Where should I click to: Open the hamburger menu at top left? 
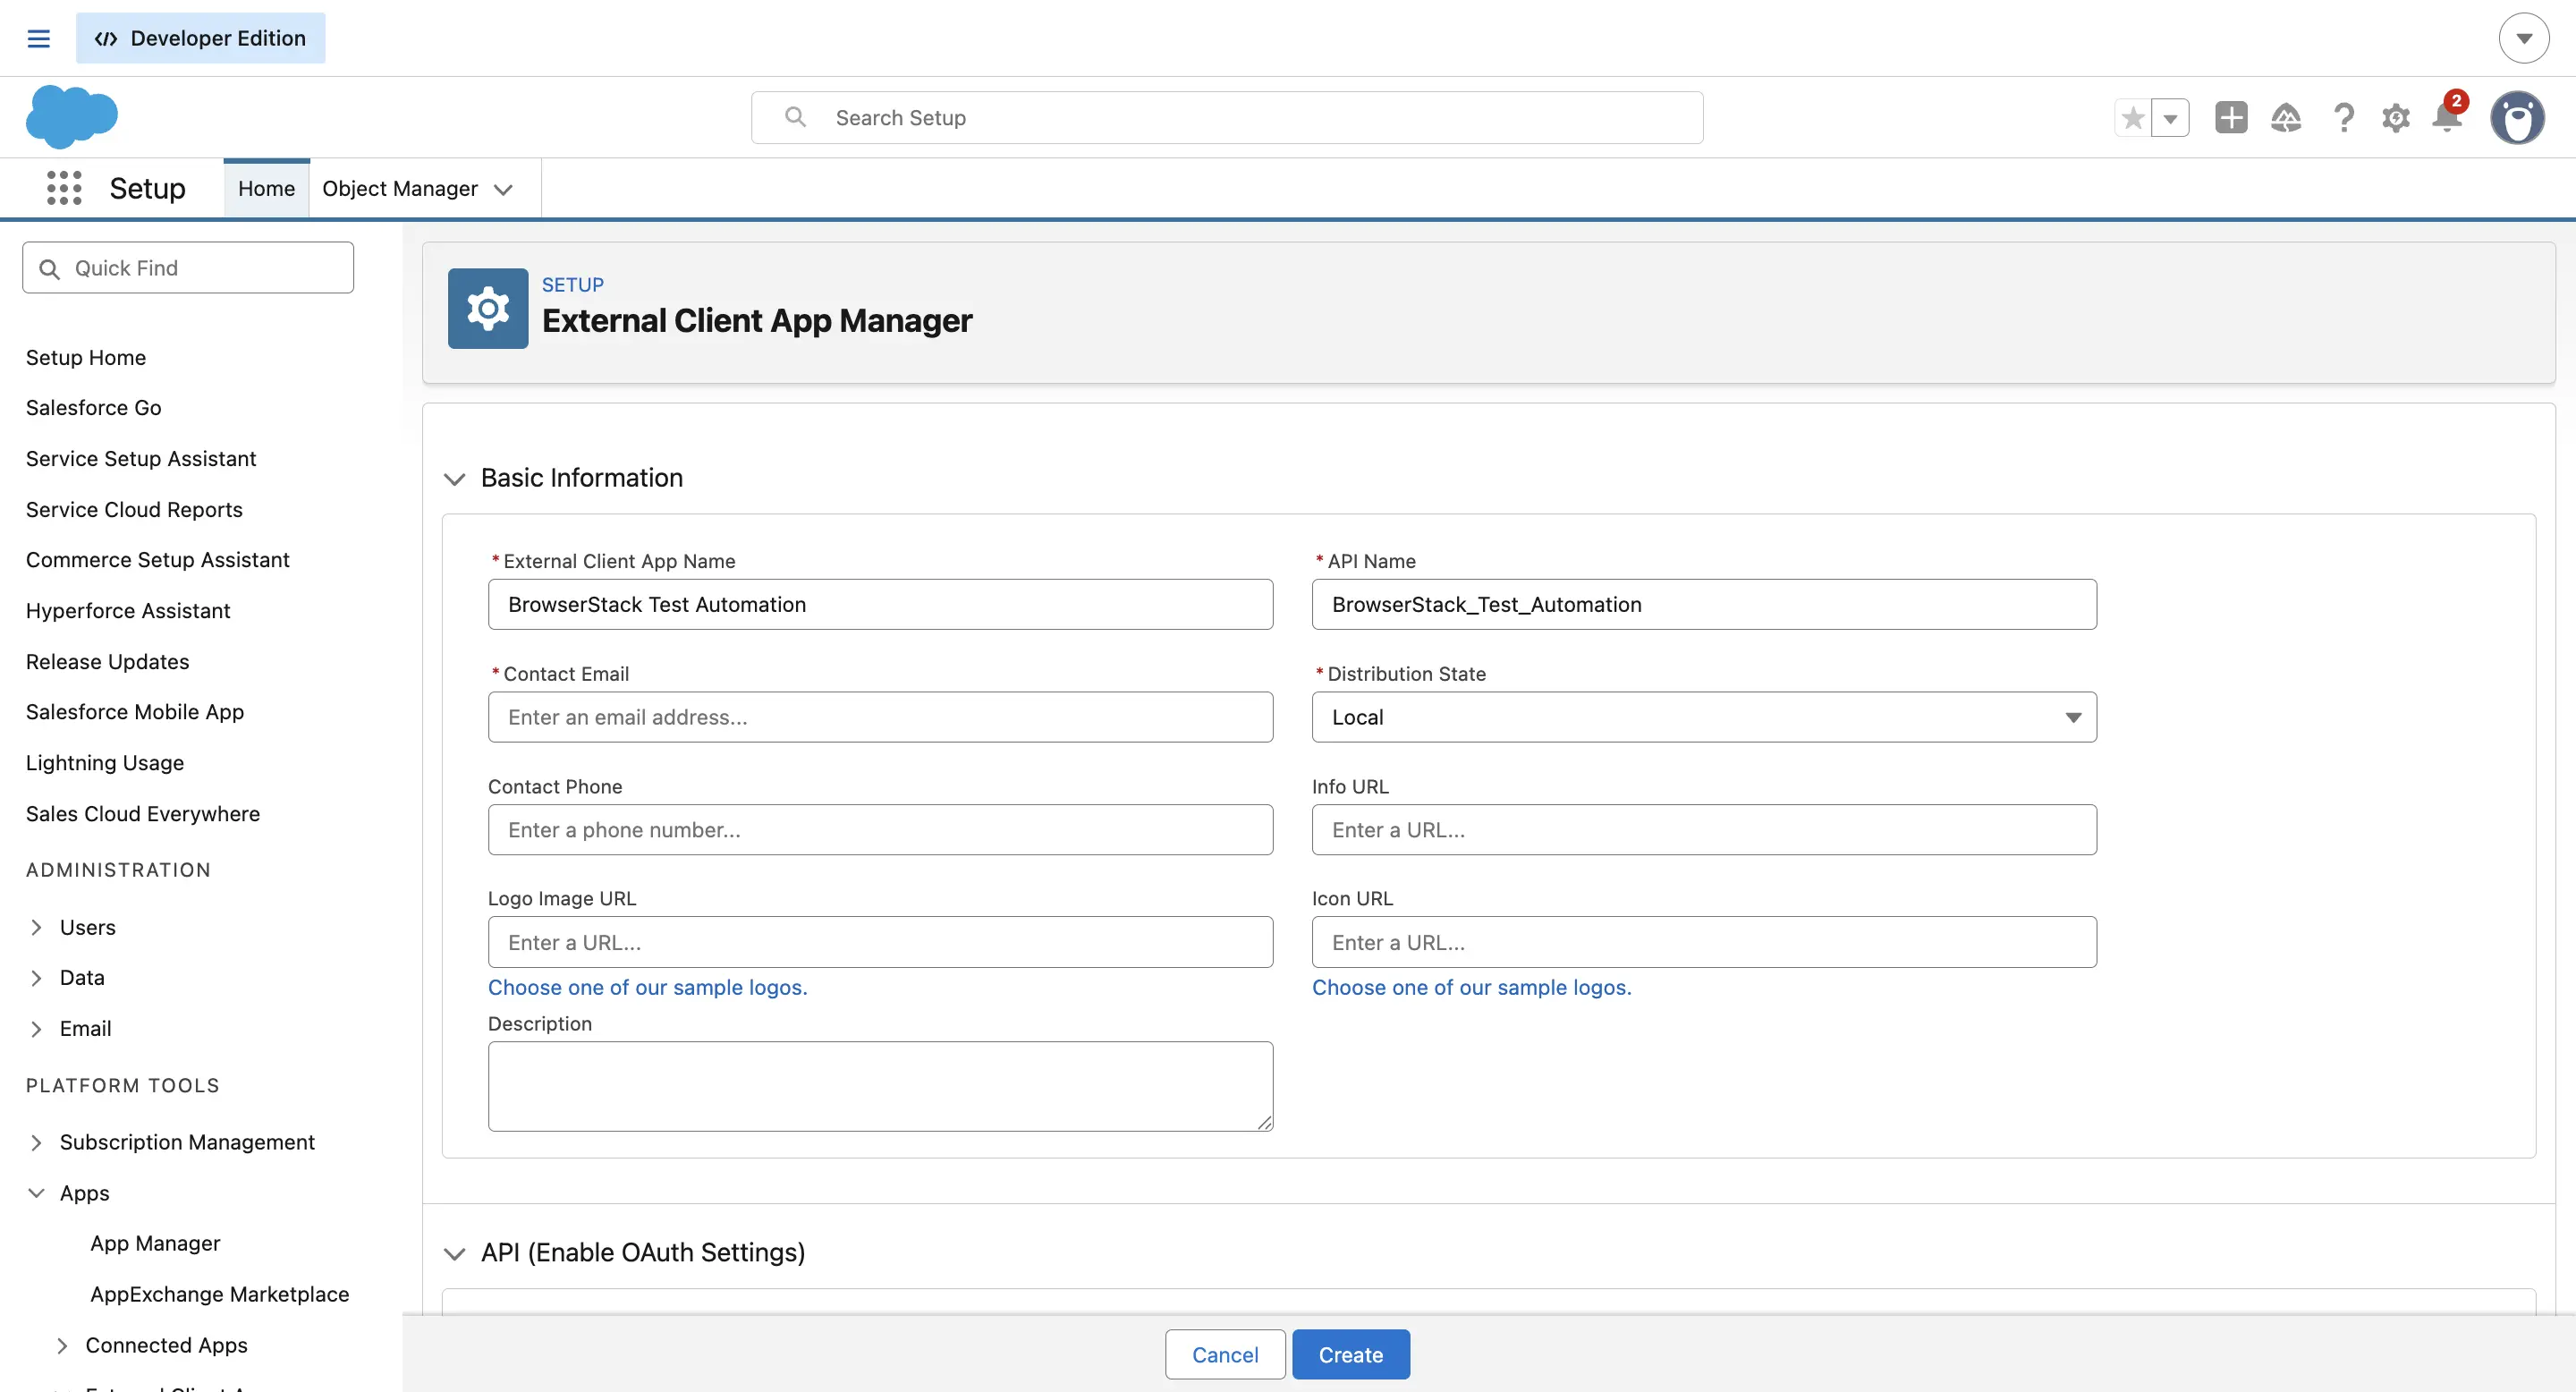39,37
